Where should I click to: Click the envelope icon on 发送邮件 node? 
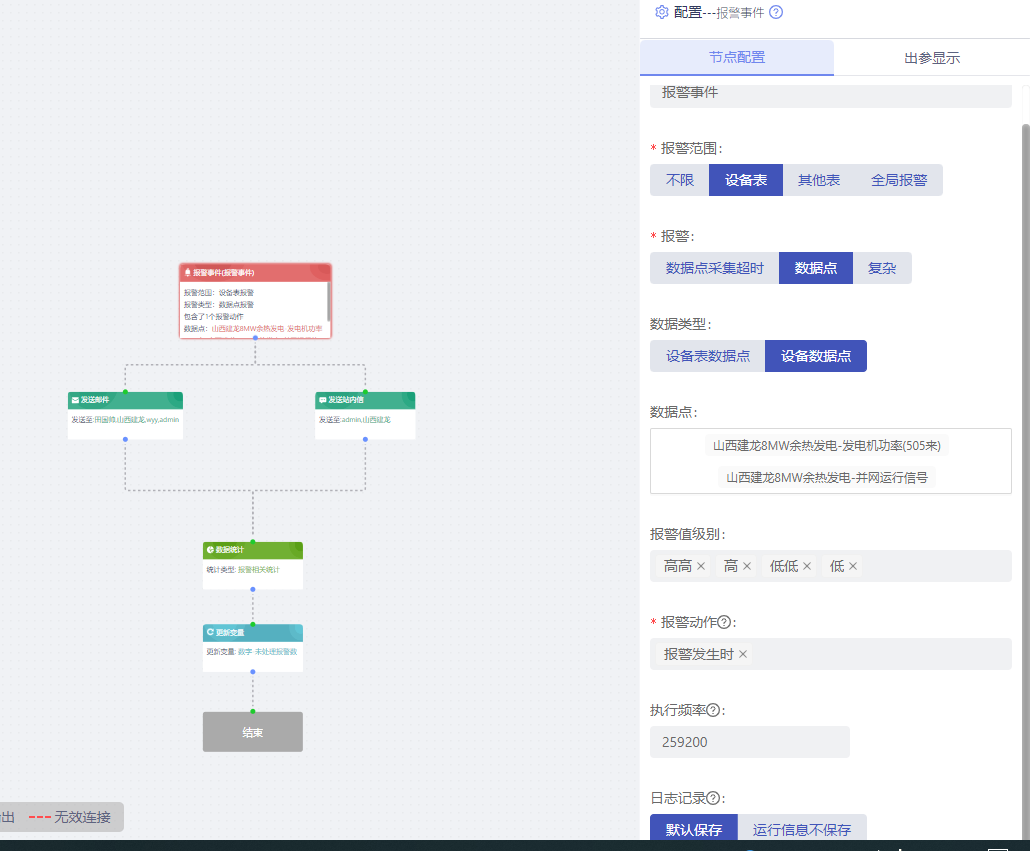click(74, 400)
